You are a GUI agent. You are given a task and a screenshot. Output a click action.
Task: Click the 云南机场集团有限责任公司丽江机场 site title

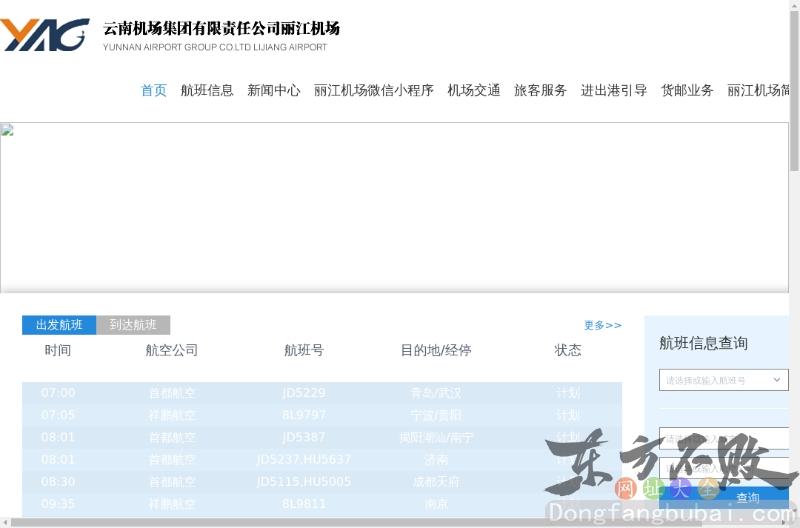221,29
